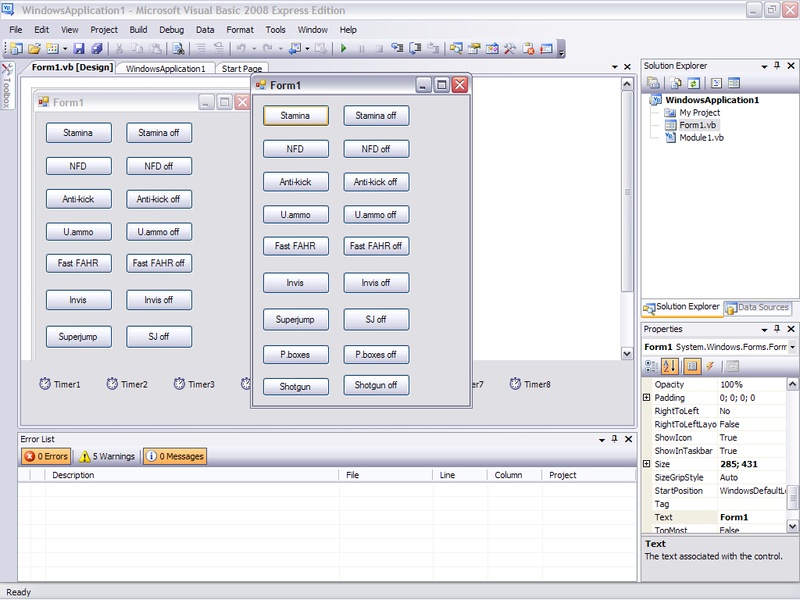Click the Step Over debug icon
Image resolution: width=800 pixels, height=600 pixels.
415,48
